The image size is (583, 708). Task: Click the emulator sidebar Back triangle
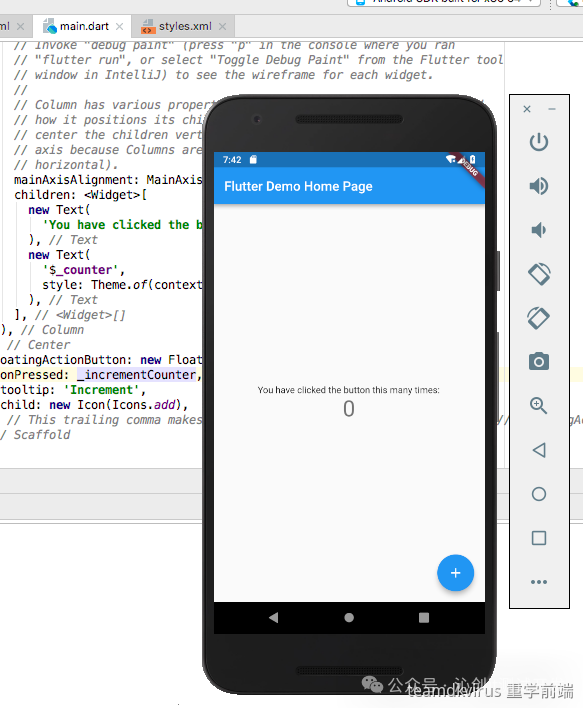(539, 450)
